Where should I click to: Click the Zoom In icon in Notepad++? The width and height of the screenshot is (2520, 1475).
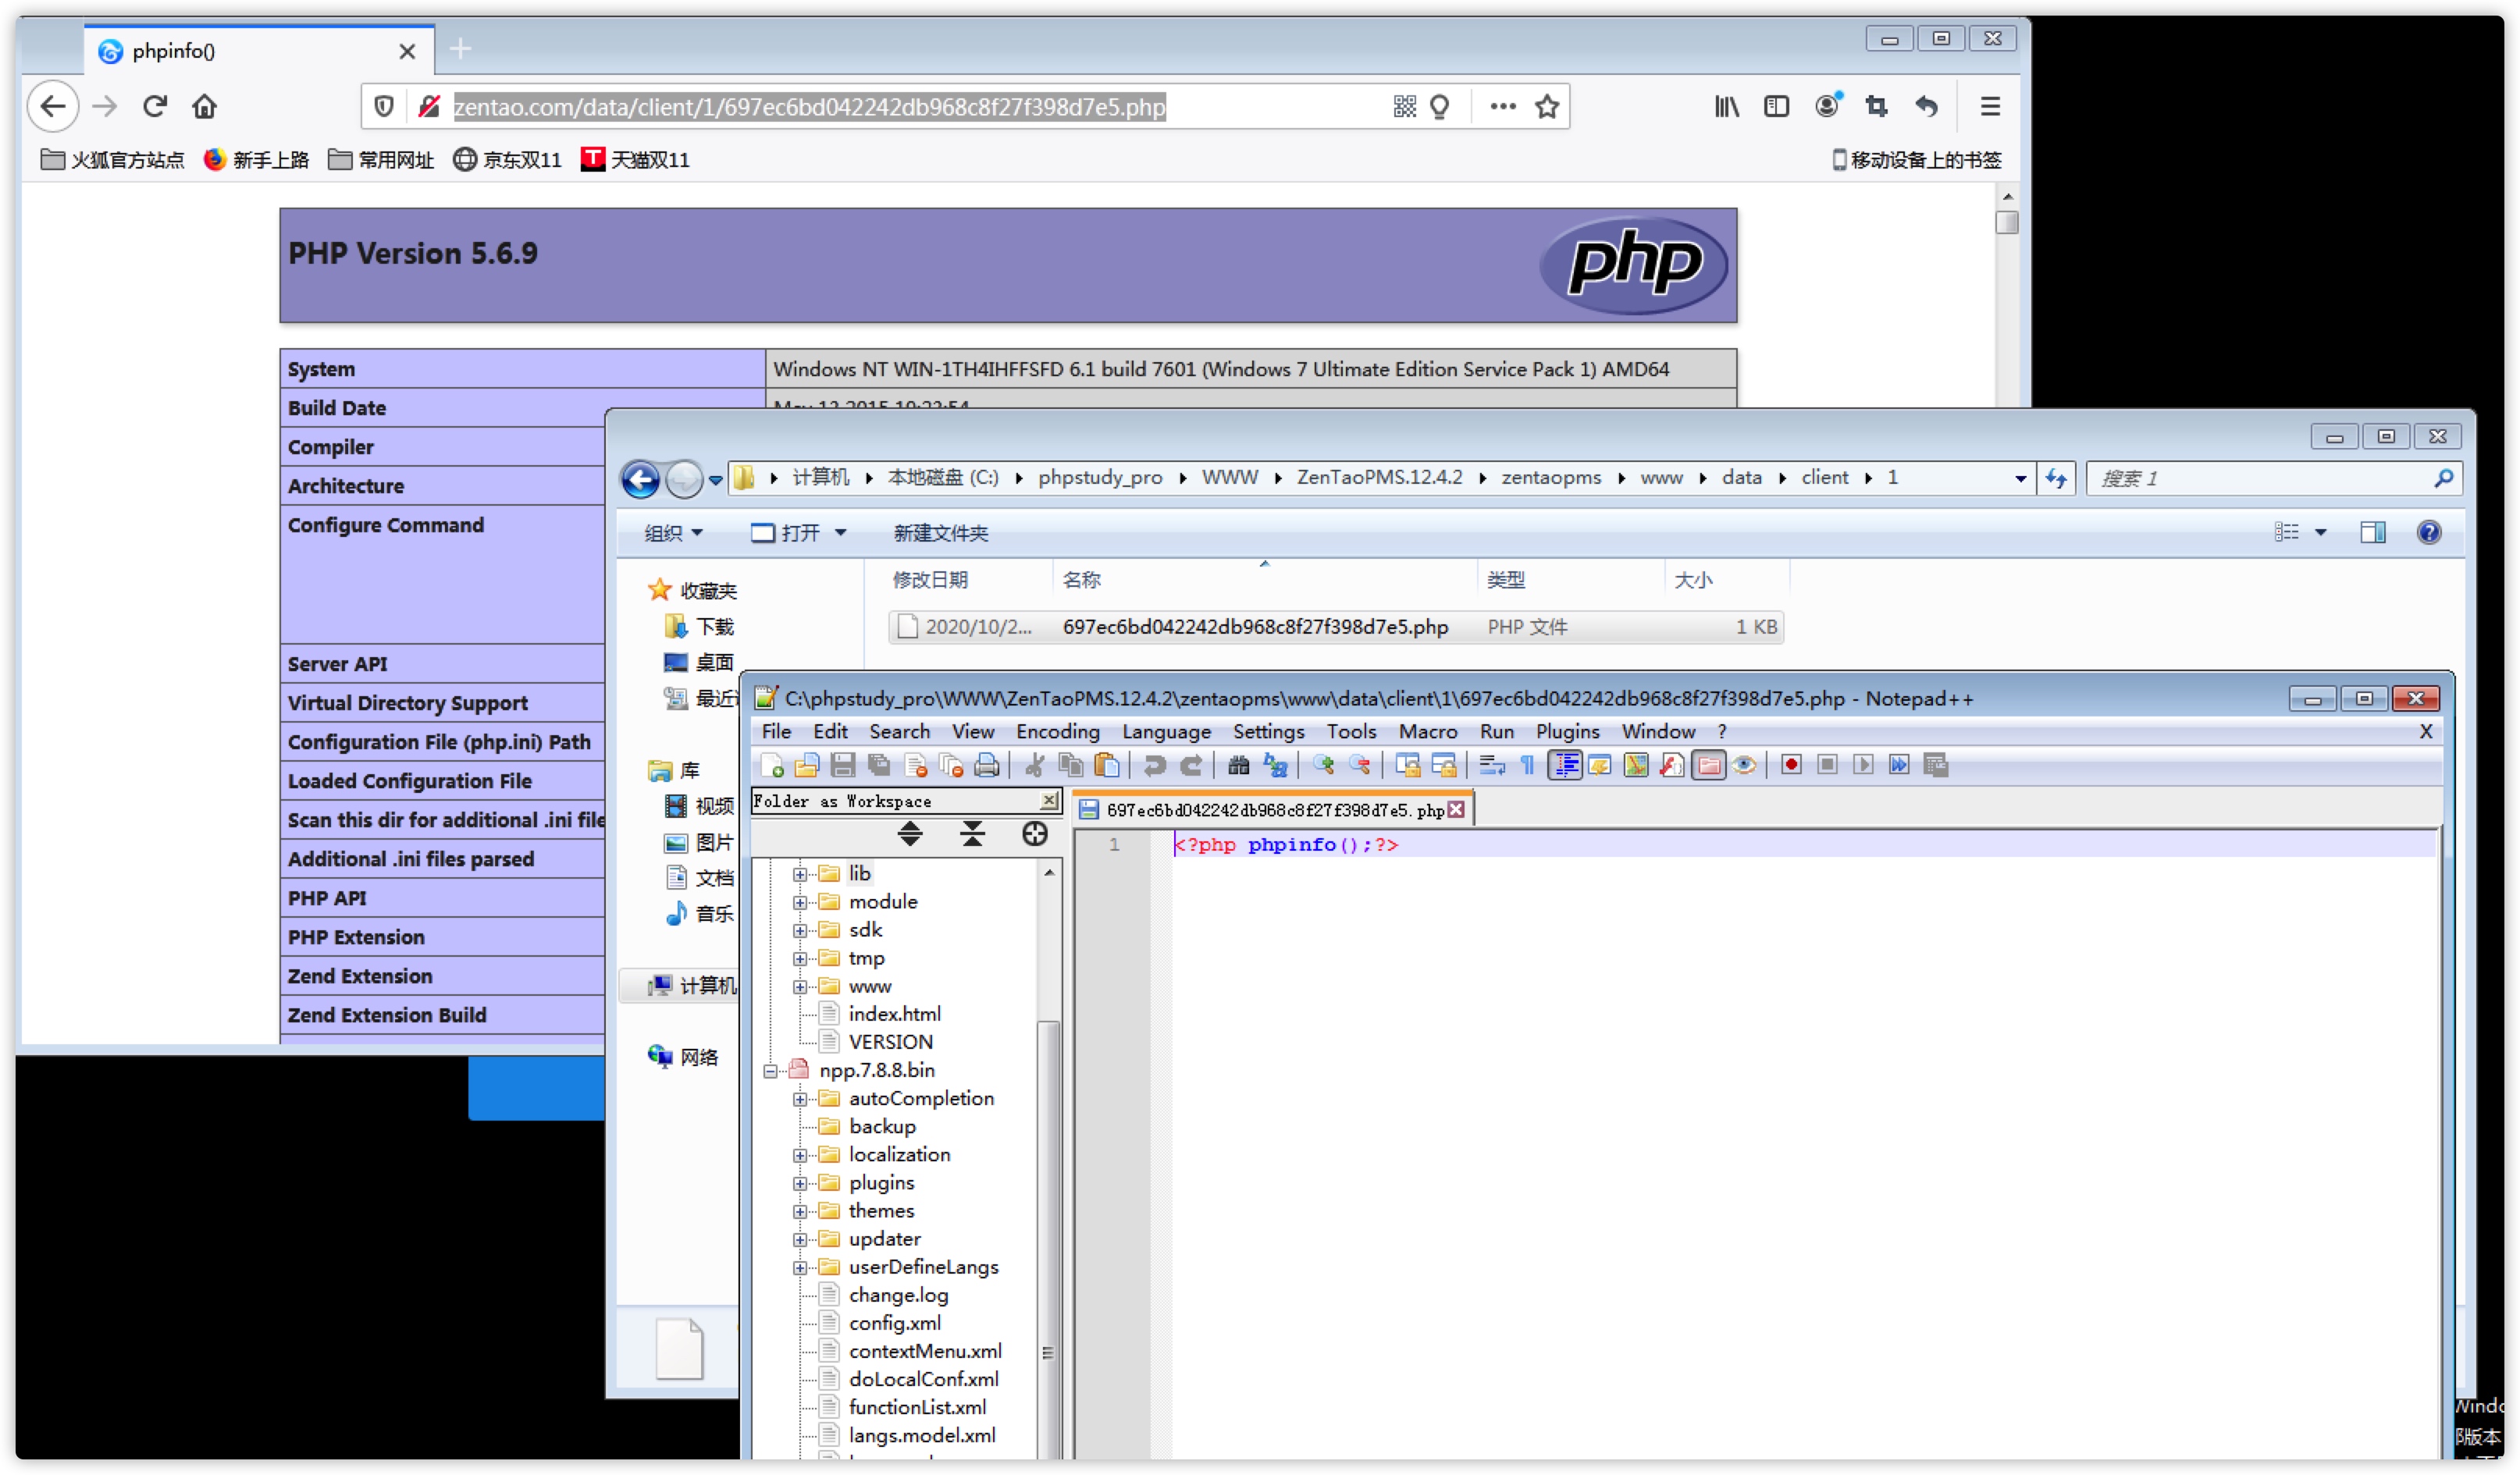1324,766
